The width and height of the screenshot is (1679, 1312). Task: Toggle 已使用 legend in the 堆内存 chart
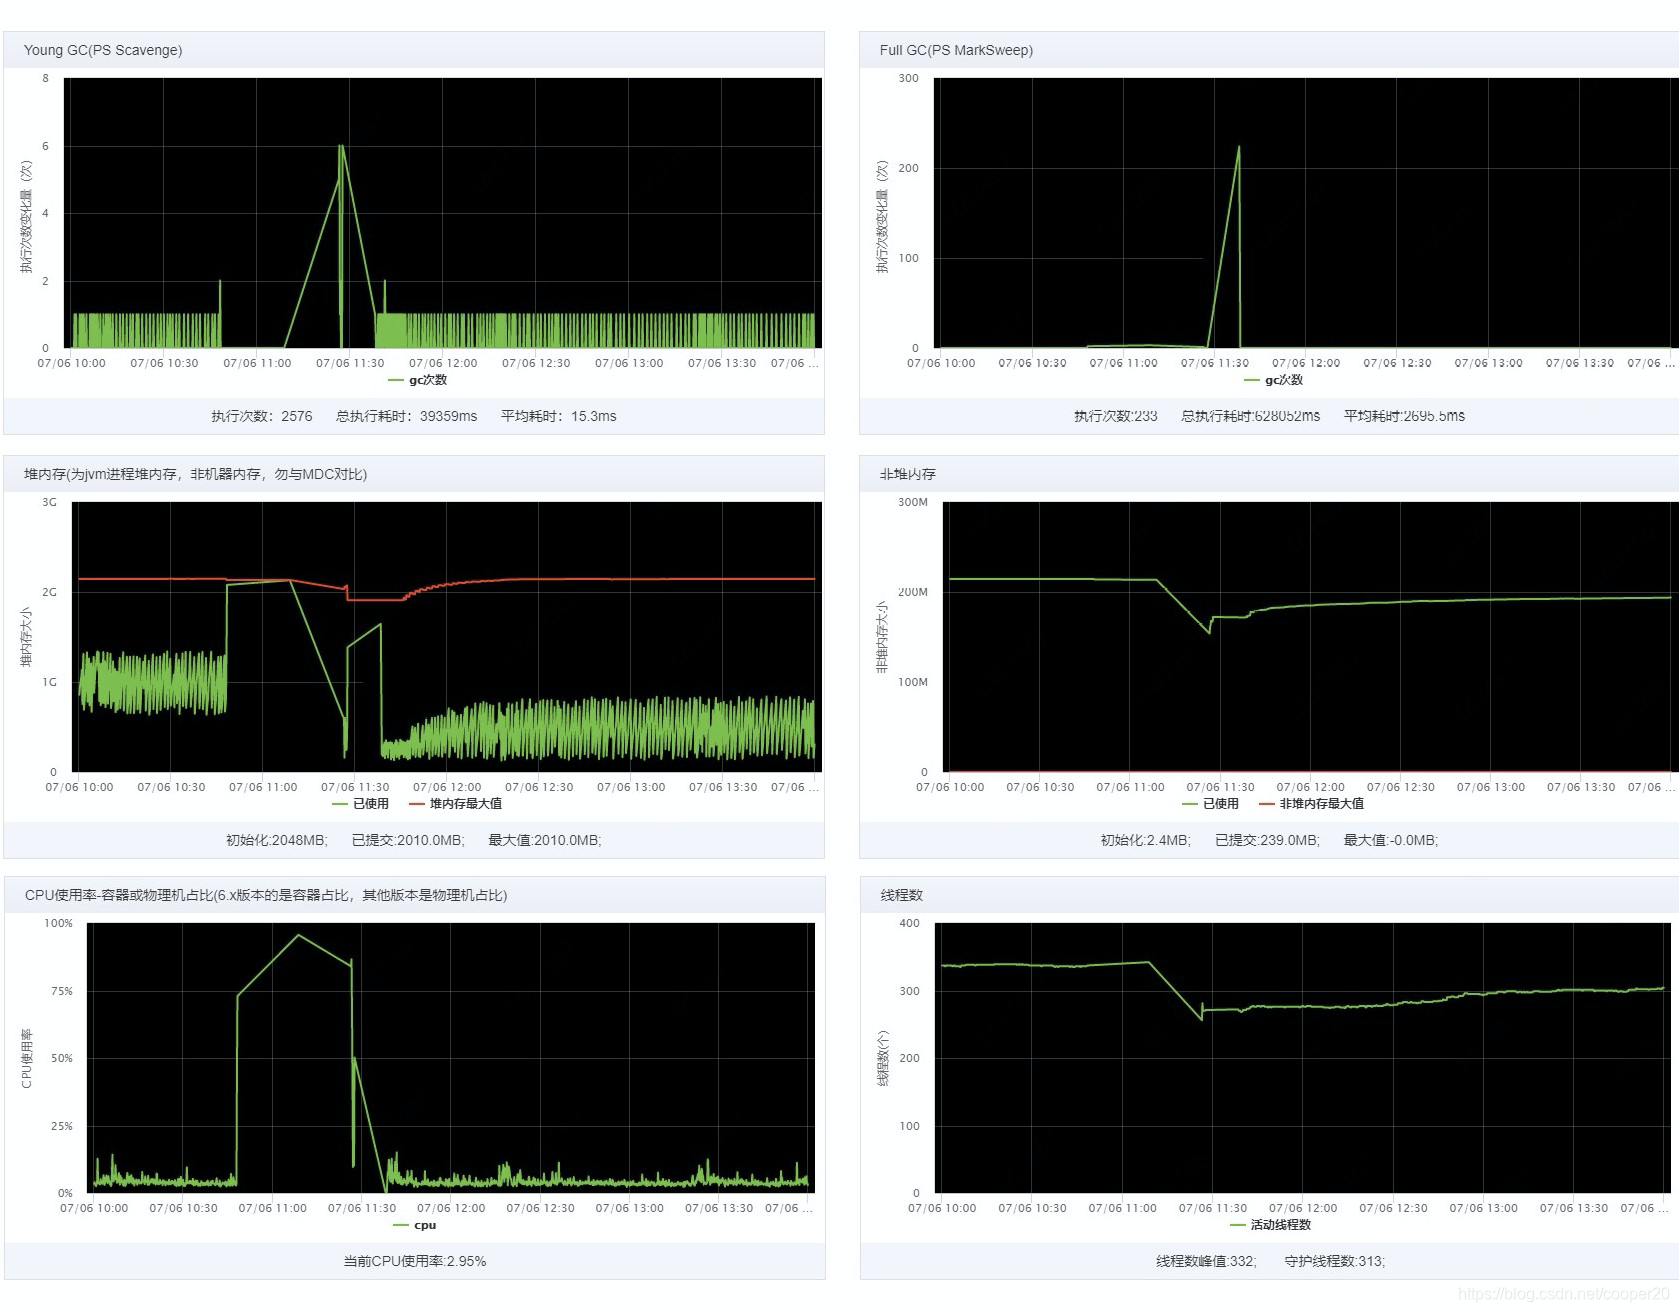tap(360, 804)
